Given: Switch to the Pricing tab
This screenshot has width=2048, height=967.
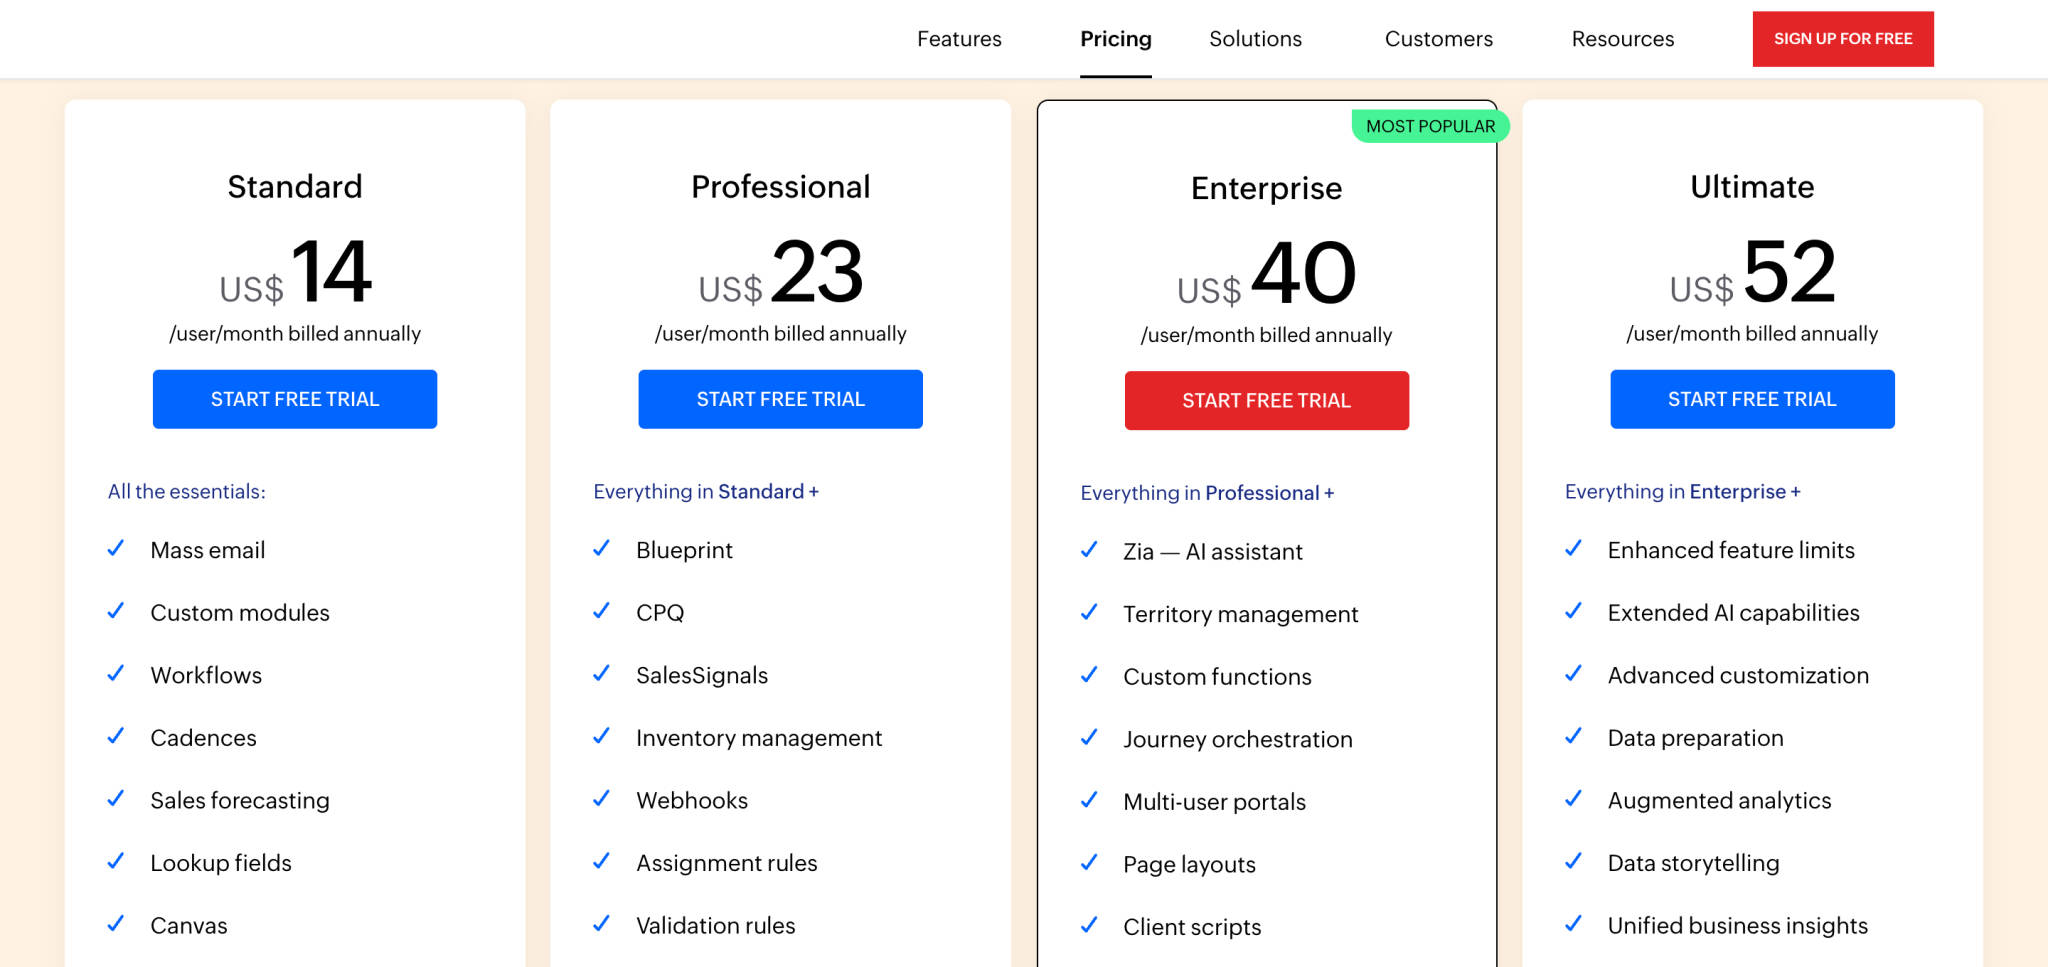Looking at the screenshot, I should point(1115,39).
